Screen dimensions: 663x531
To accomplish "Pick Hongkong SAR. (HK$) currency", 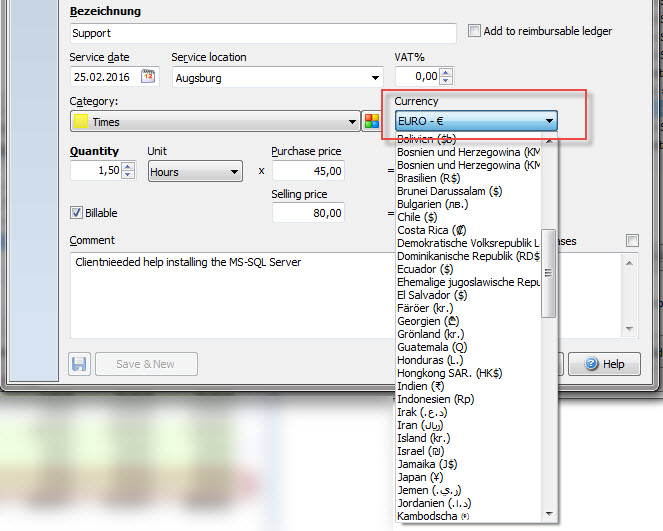I will point(451,373).
